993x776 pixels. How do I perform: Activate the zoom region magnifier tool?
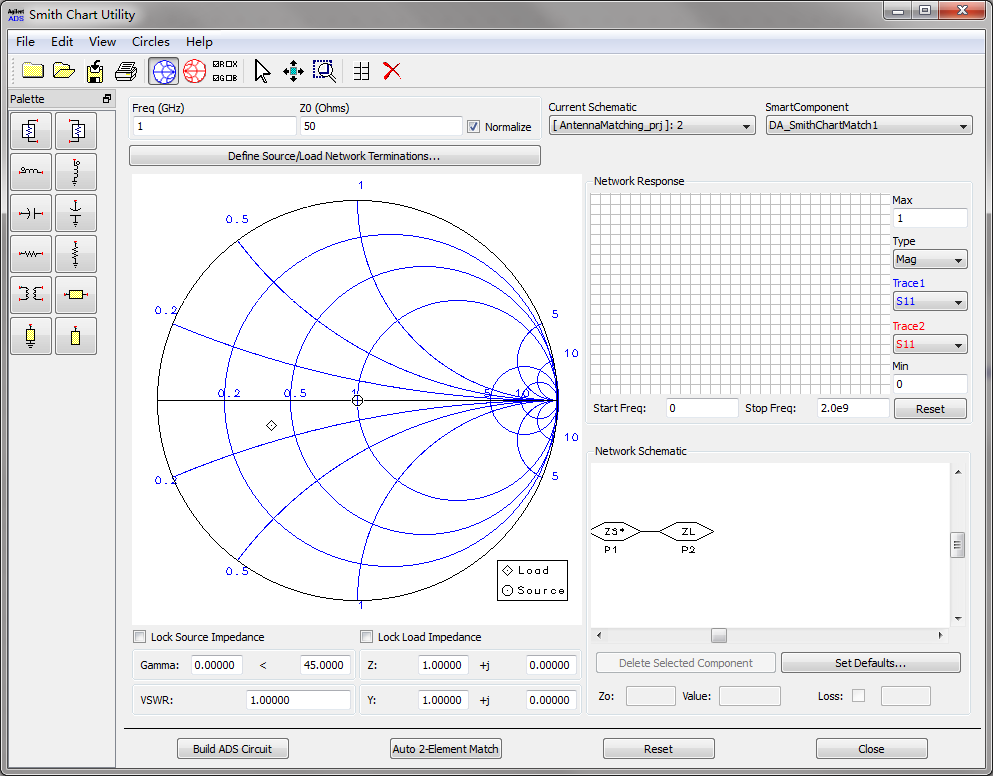[x=325, y=71]
